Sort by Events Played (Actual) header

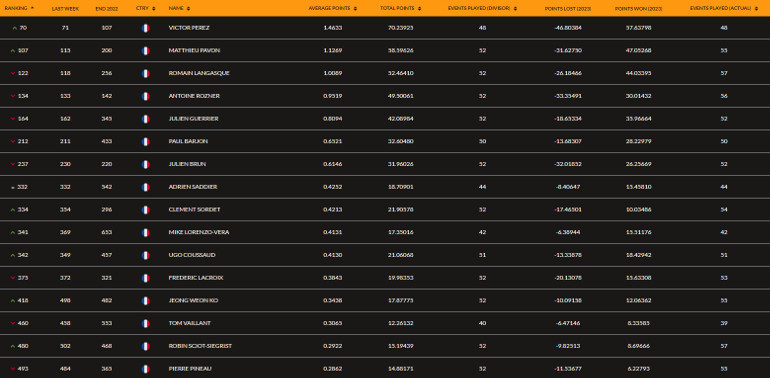click(x=724, y=8)
